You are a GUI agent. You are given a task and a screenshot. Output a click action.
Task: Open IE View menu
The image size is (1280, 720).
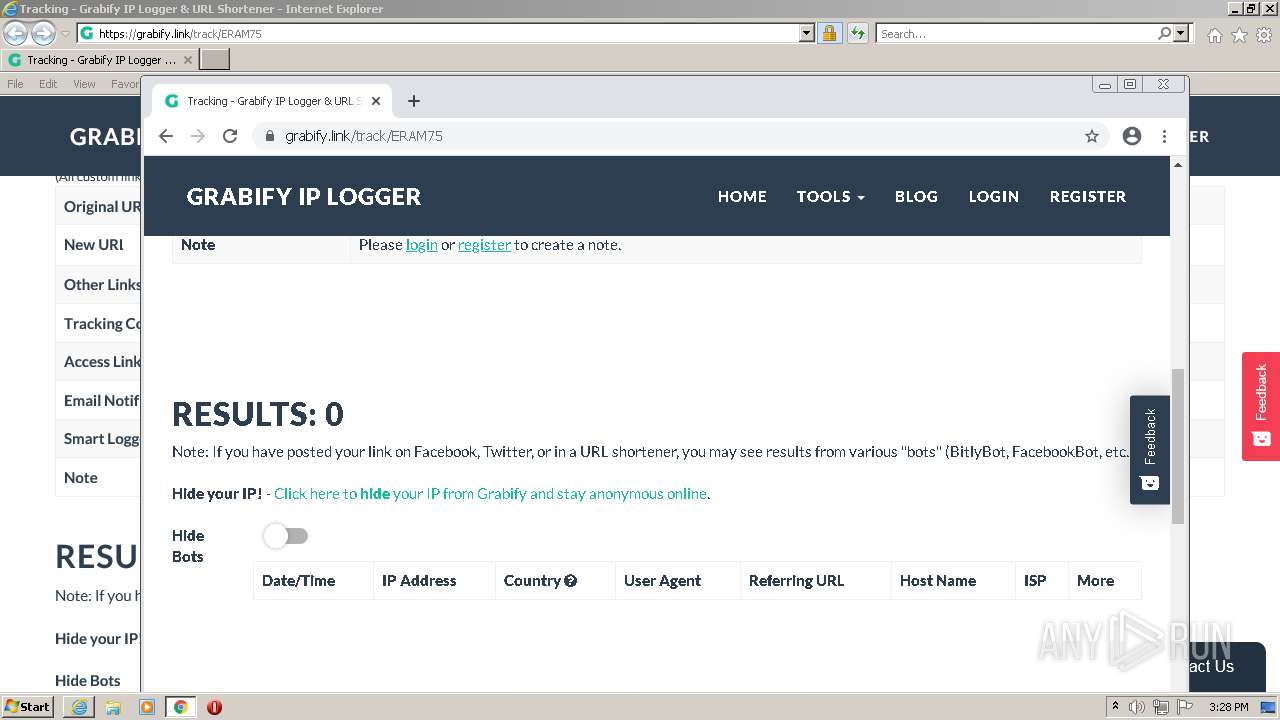coord(84,84)
